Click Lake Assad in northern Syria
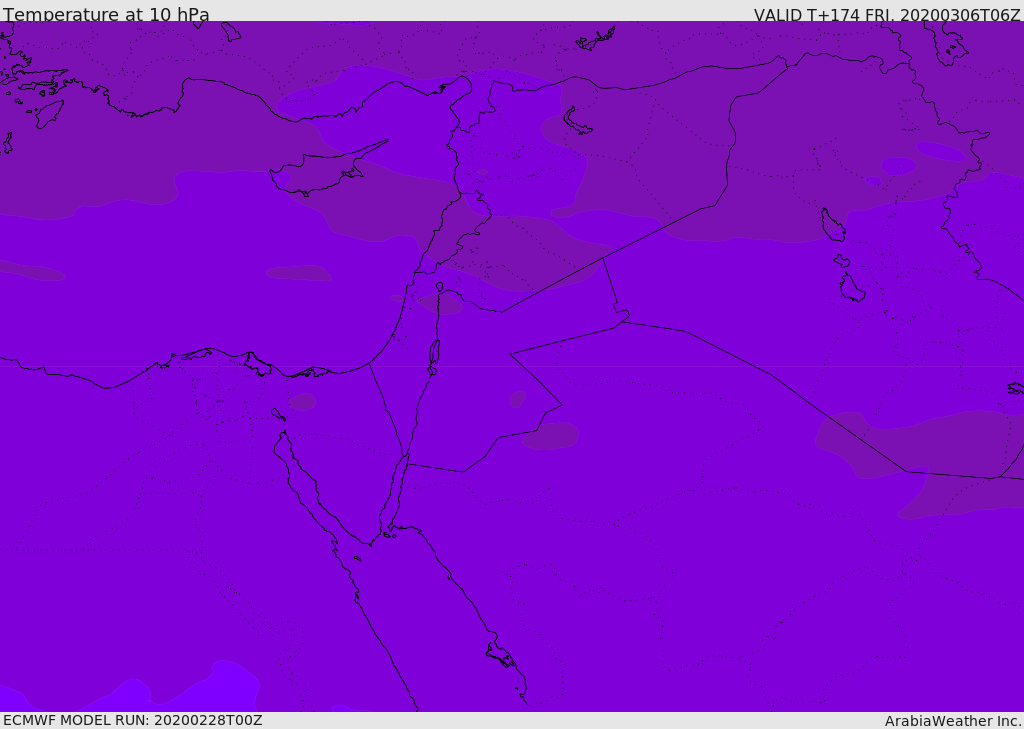Viewport: 1024px width, 729px height. pyautogui.click(x=577, y=122)
